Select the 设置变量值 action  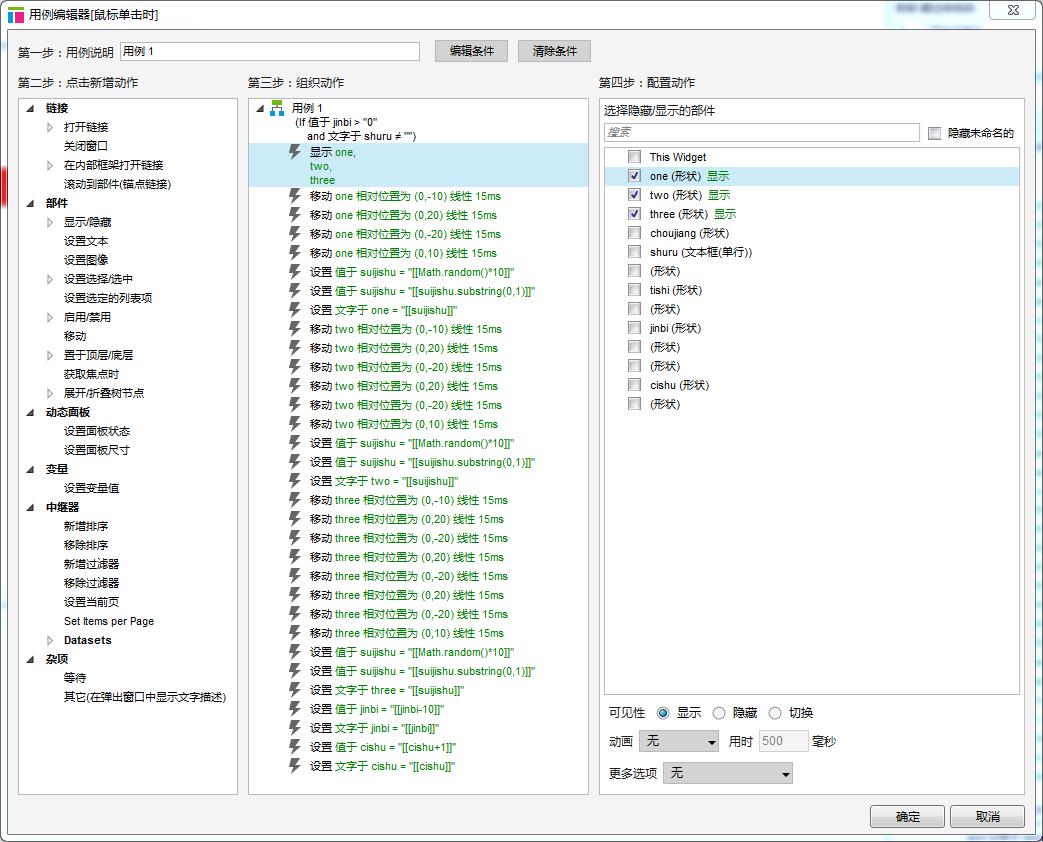(x=92, y=488)
